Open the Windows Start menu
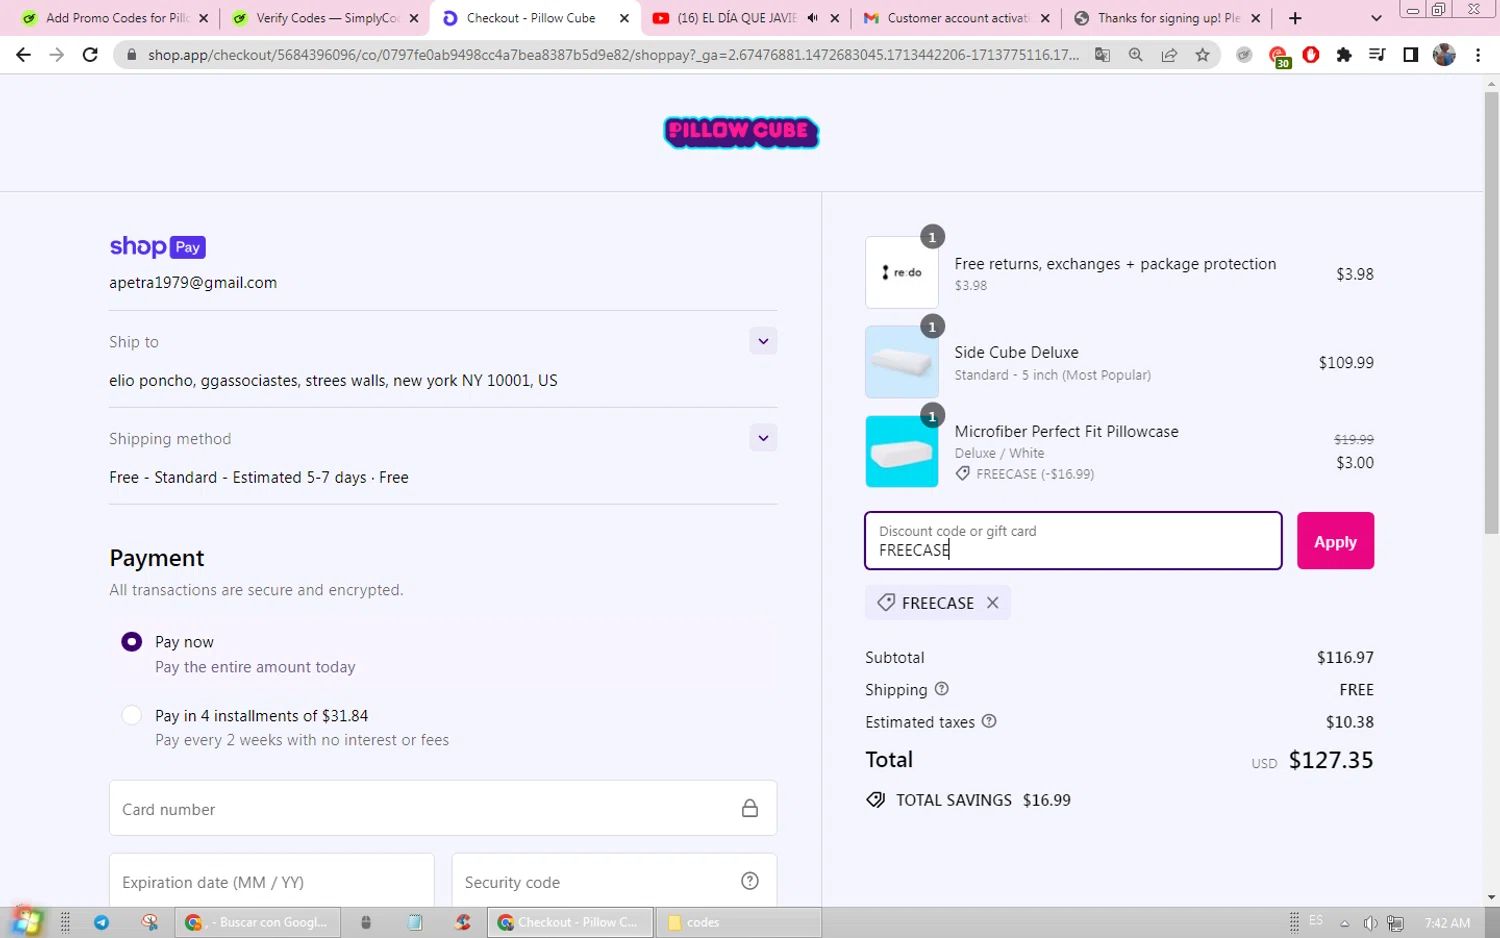Viewport: 1500px width, 938px height. point(26,921)
